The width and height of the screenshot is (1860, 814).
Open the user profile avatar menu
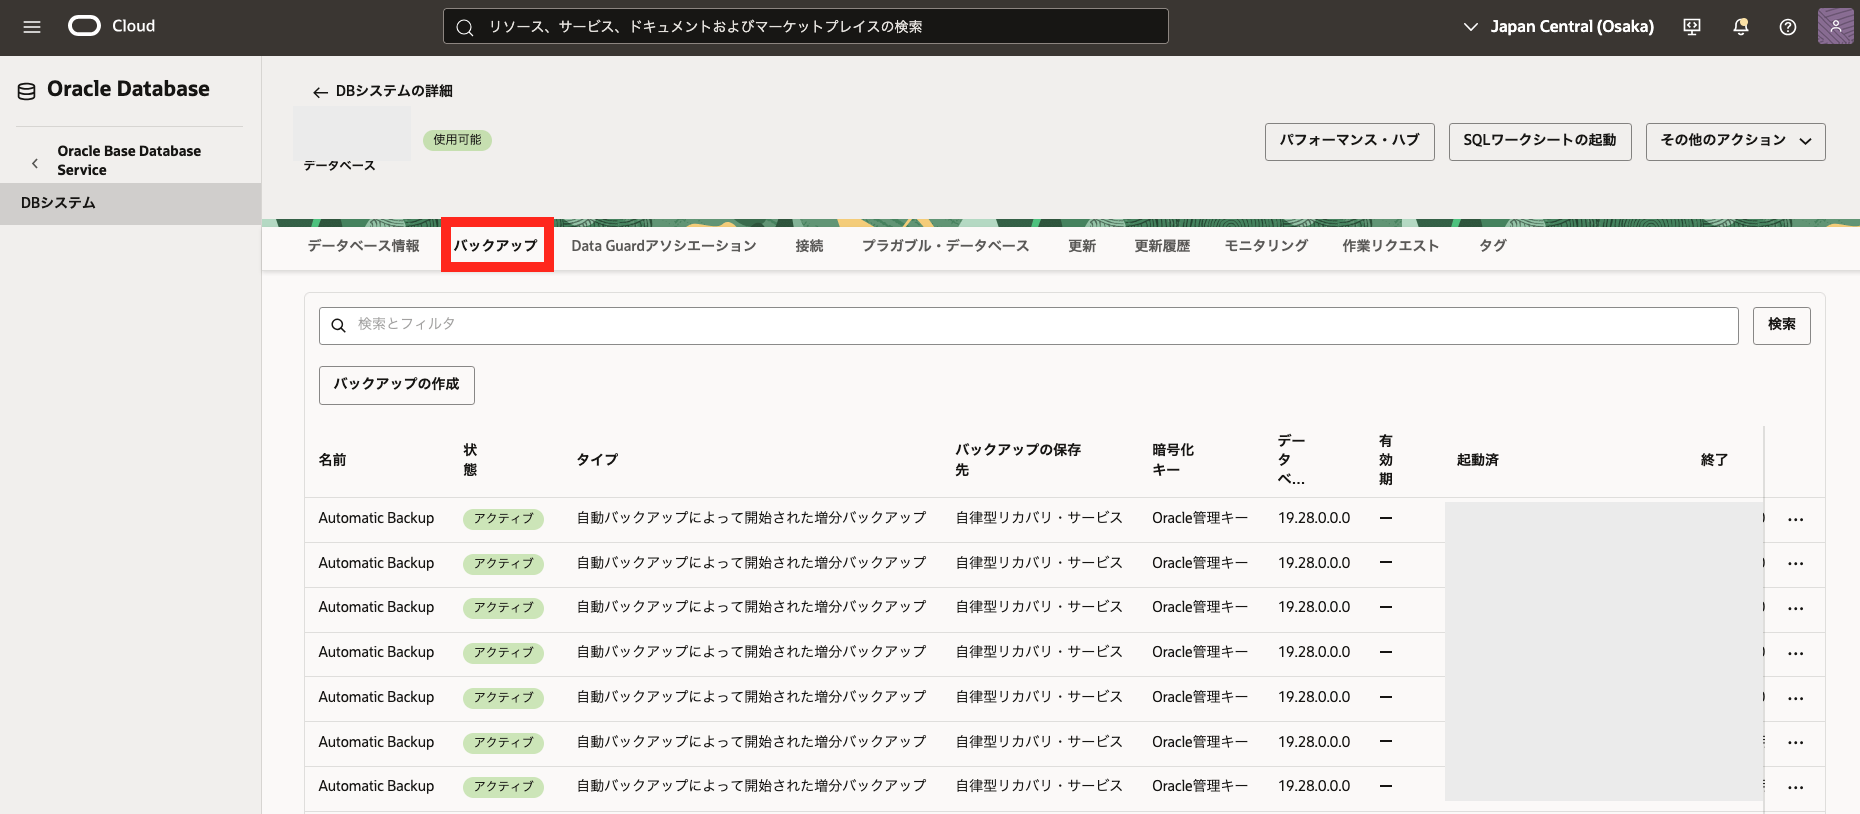tap(1835, 27)
